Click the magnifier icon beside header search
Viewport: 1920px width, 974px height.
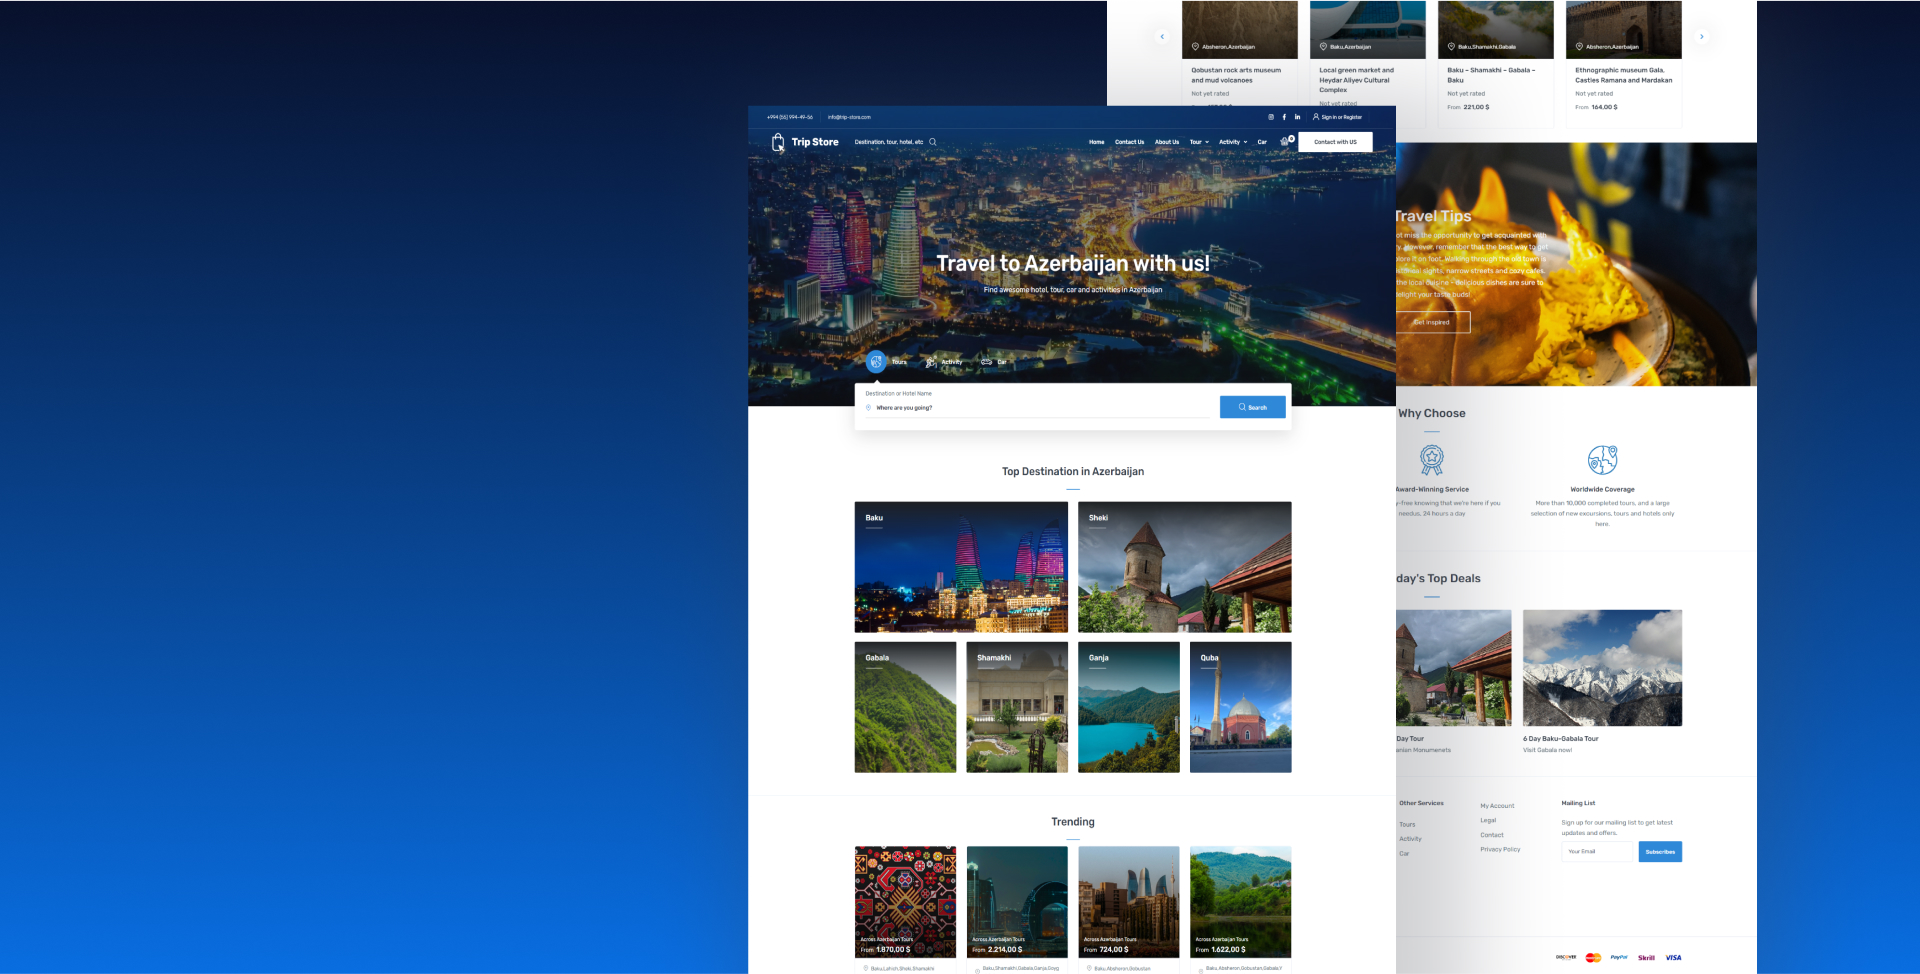click(933, 142)
